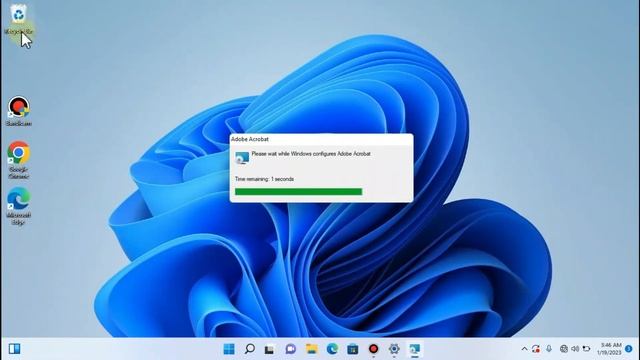Viewport: 640px width, 360px height.
Task: Open the notification count badge
Action: [629, 349]
